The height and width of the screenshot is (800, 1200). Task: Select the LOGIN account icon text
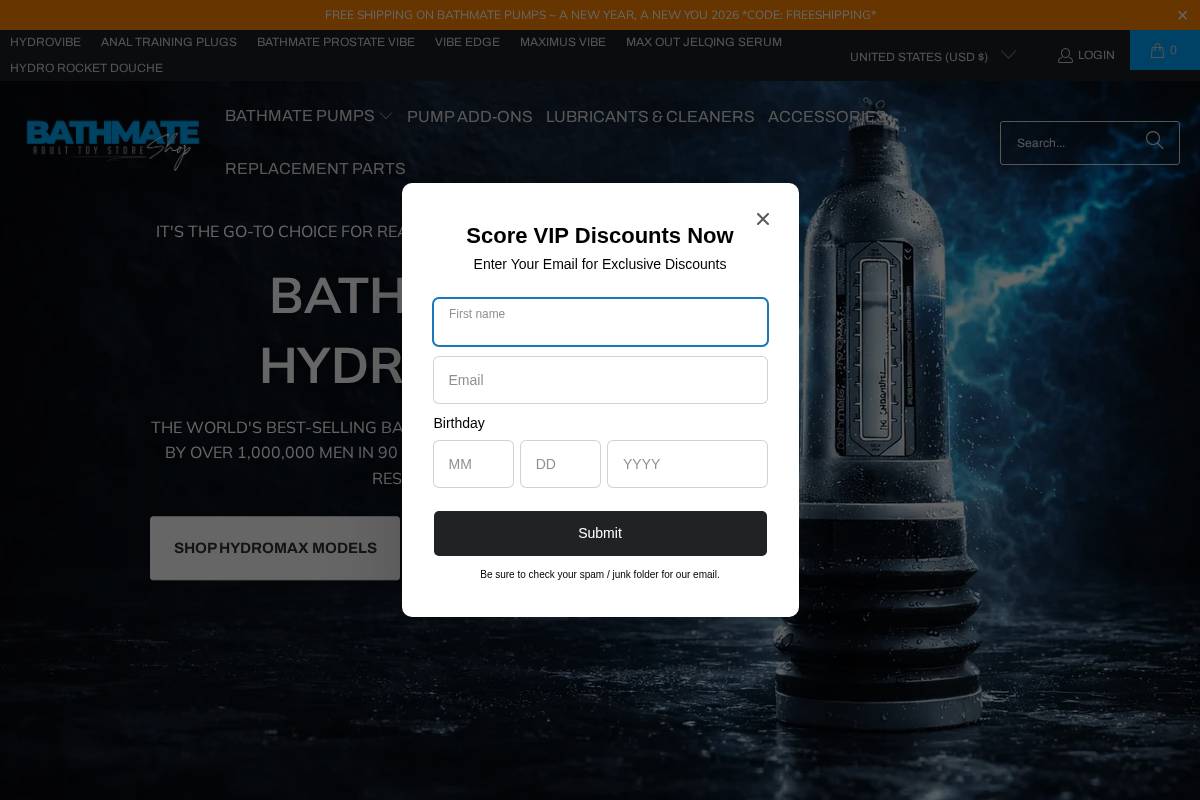coord(1096,55)
